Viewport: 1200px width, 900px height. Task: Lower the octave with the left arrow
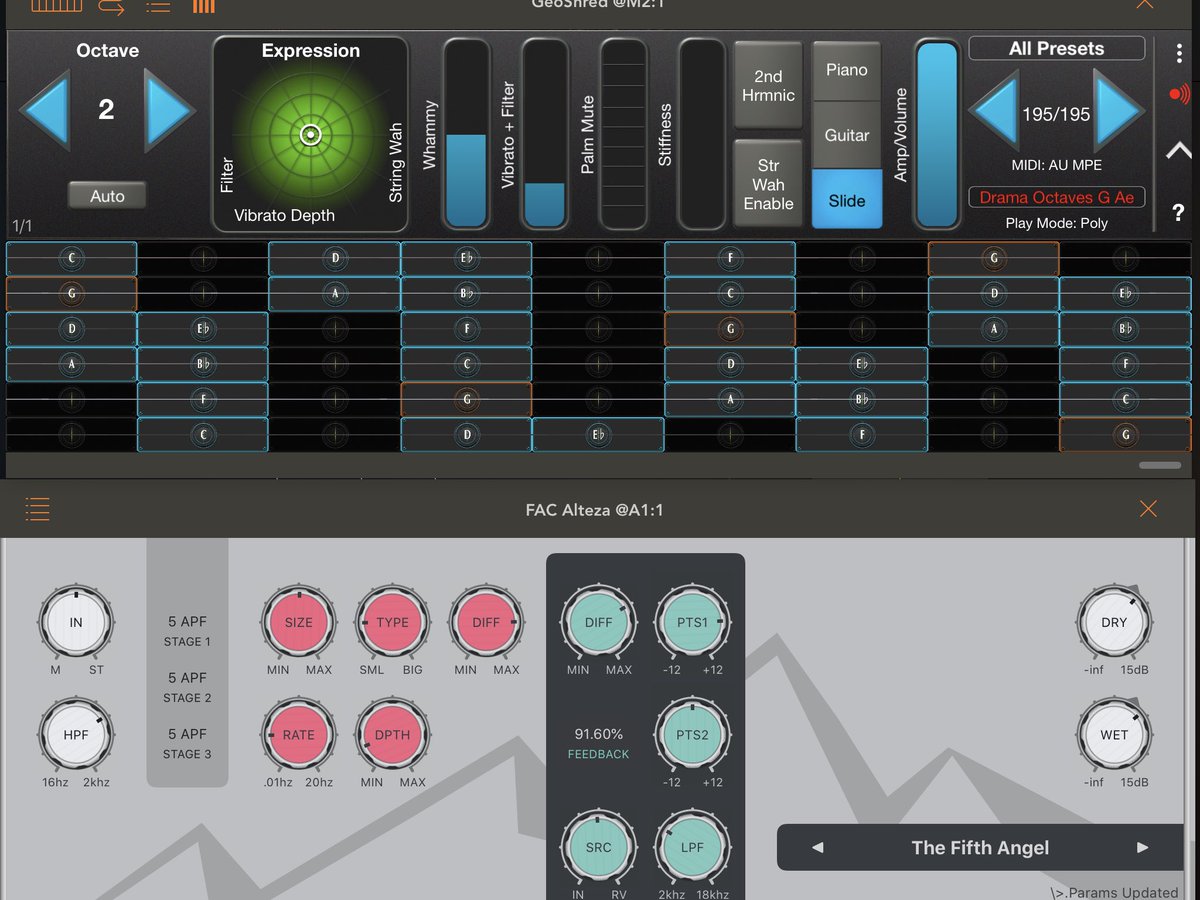point(44,110)
